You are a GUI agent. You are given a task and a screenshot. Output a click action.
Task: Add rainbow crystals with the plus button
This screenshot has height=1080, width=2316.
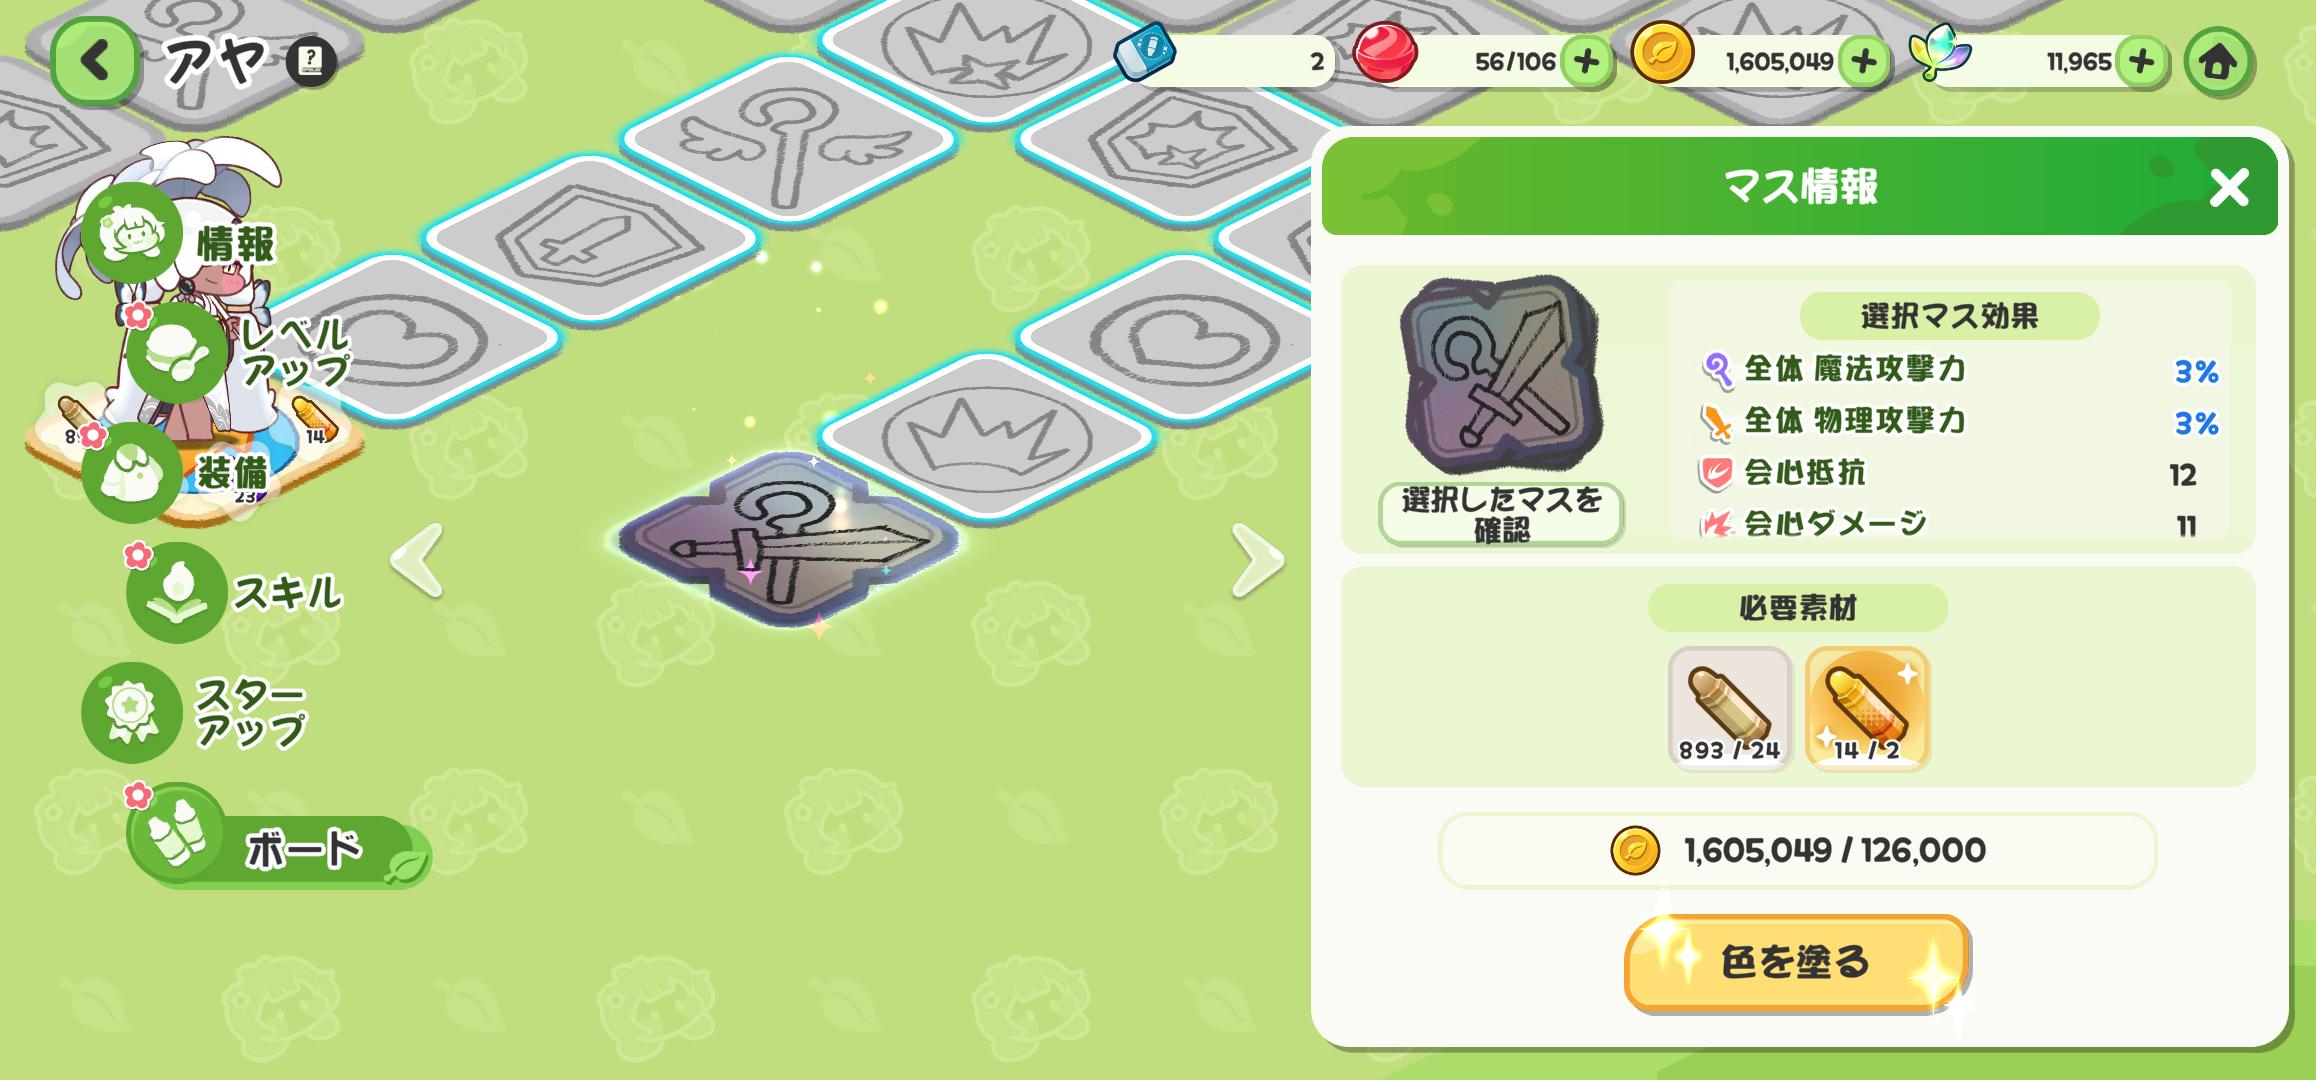(x=2141, y=62)
